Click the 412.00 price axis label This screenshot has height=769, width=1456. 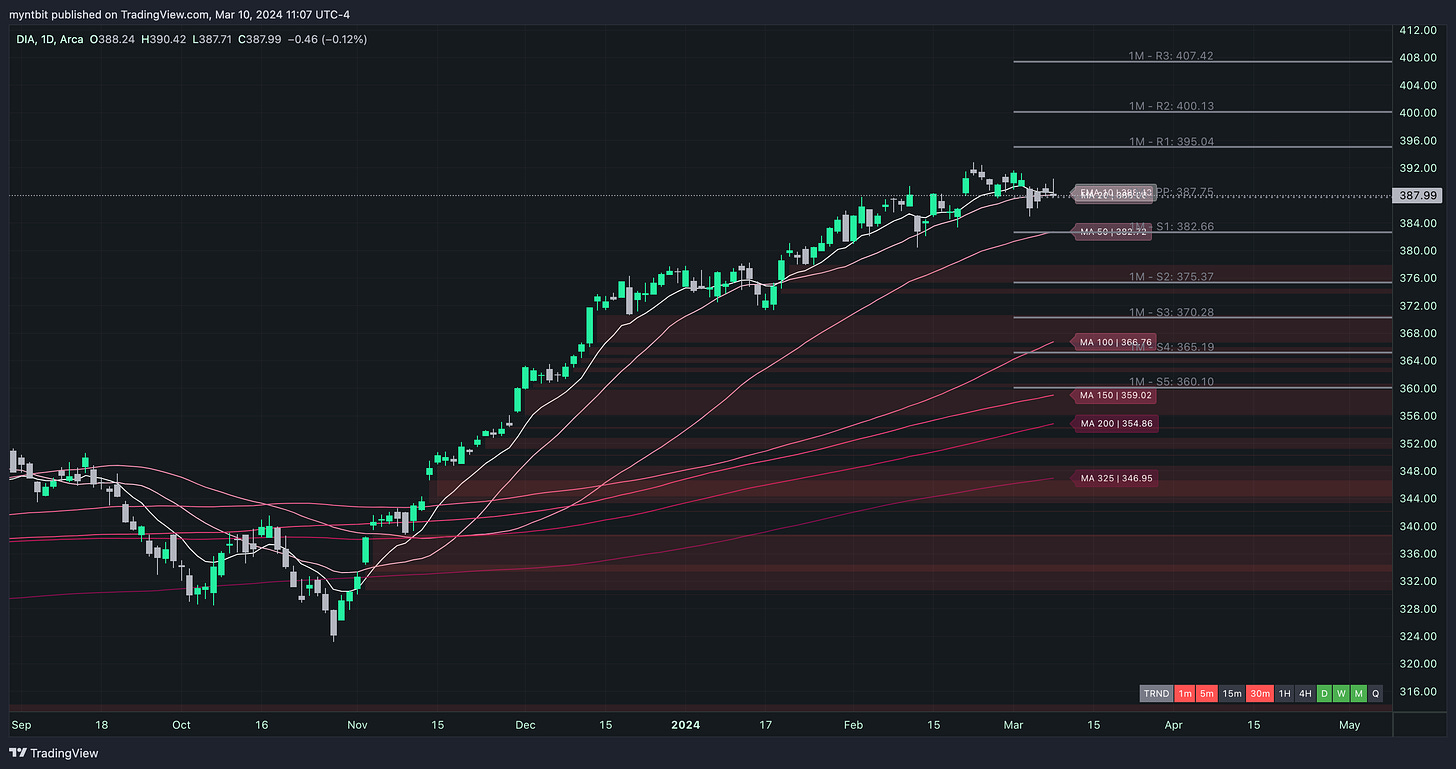tap(1418, 30)
